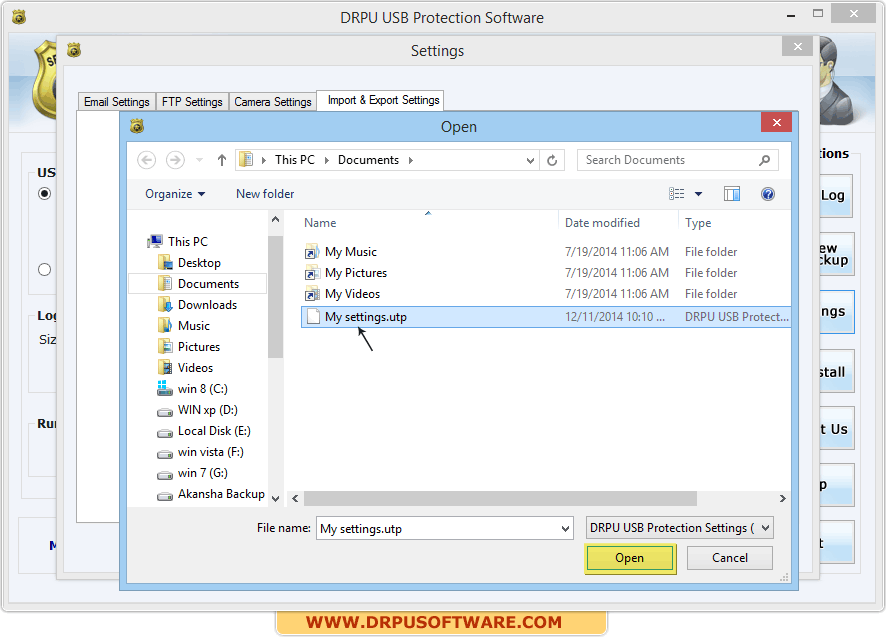Click the WIN xp (D:) drive icon
Viewport: 886px width, 638px height.
click(165, 413)
